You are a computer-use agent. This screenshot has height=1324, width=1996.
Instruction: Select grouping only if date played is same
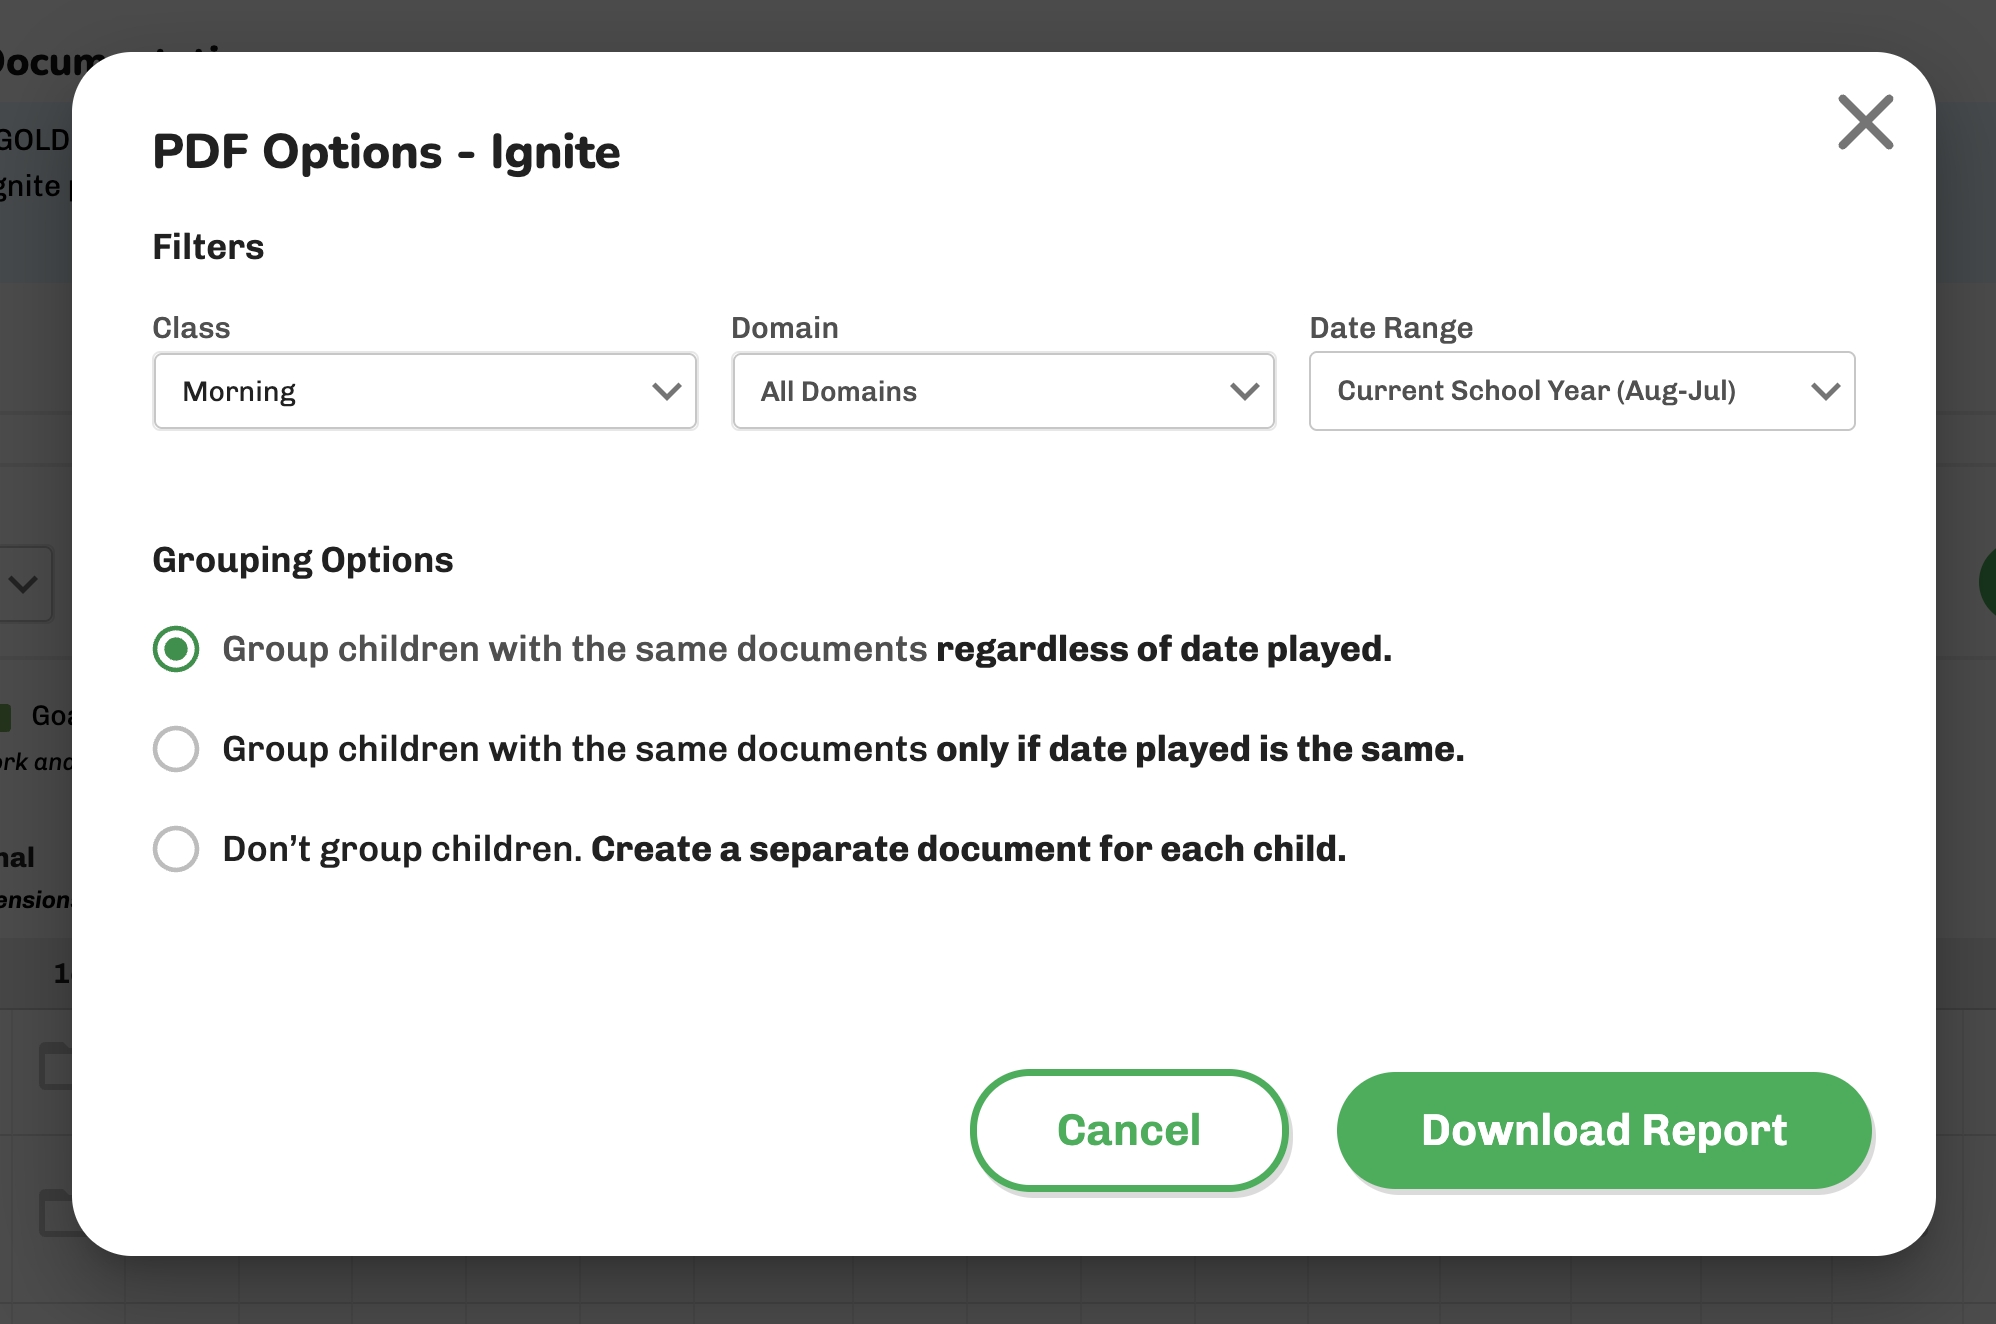176,749
